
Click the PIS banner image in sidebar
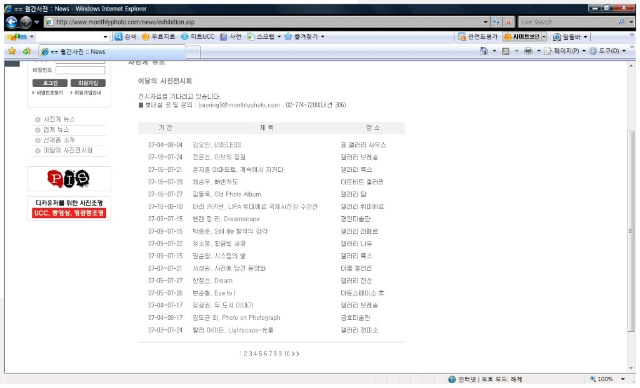coord(69,178)
